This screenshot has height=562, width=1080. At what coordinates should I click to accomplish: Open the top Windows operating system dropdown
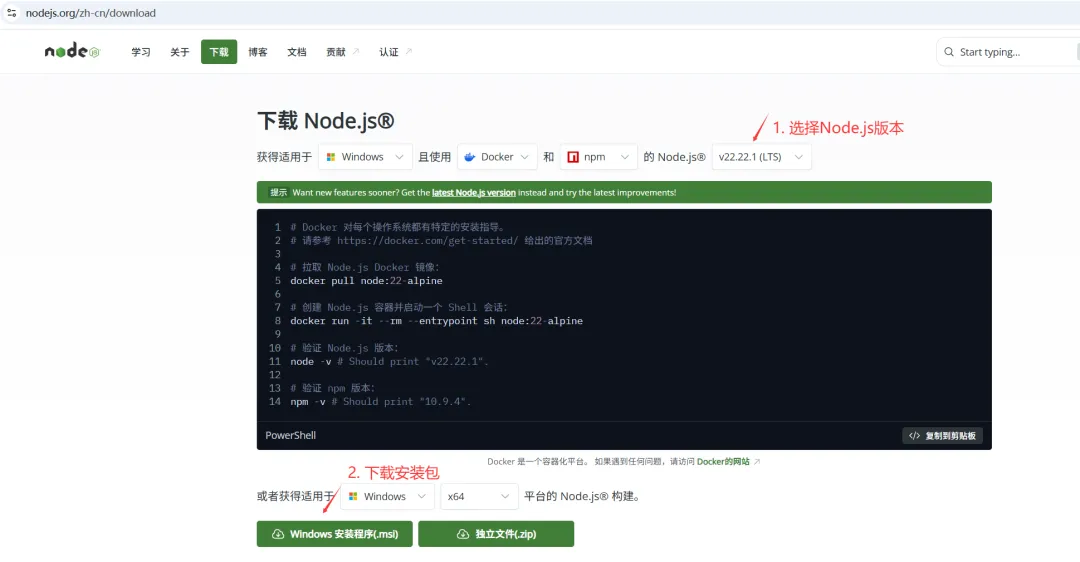pyautogui.click(x=365, y=157)
